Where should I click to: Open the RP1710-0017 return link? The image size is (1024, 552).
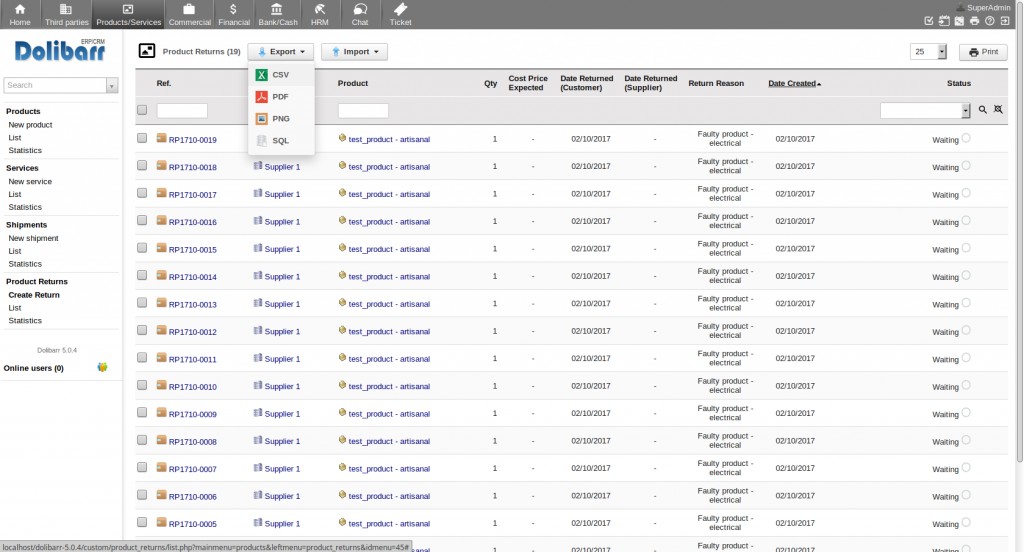(192, 195)
